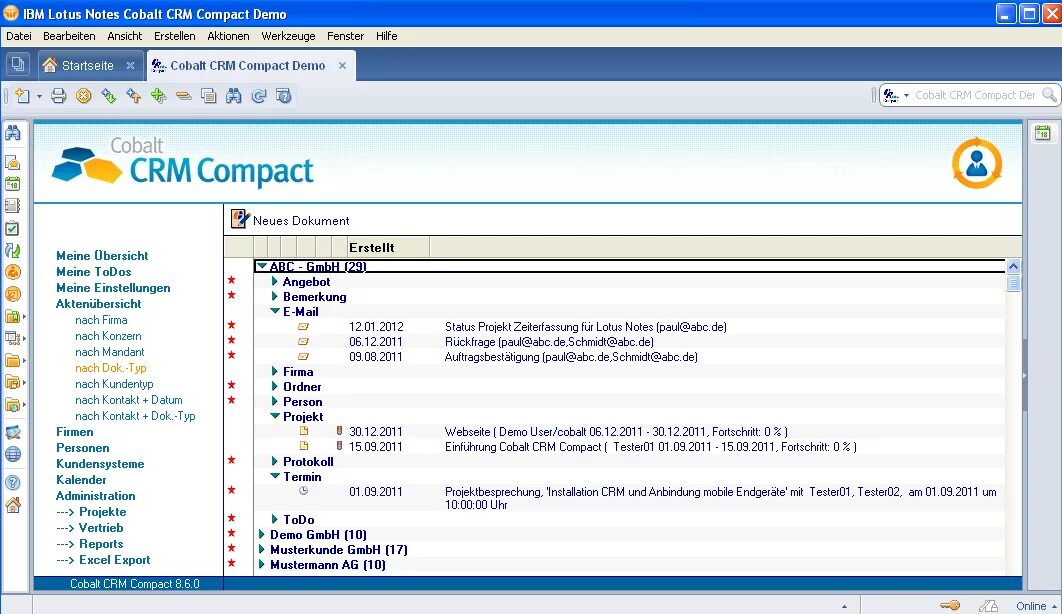Open the Bearbeiten menu
This screenshot has width=1062, height=614.
coord(69,36)
